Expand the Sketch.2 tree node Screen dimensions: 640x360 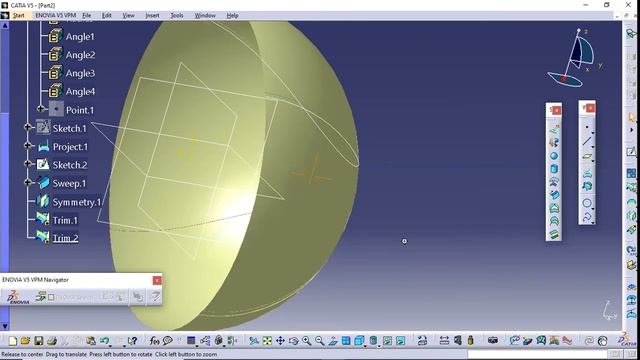(27, 164)
